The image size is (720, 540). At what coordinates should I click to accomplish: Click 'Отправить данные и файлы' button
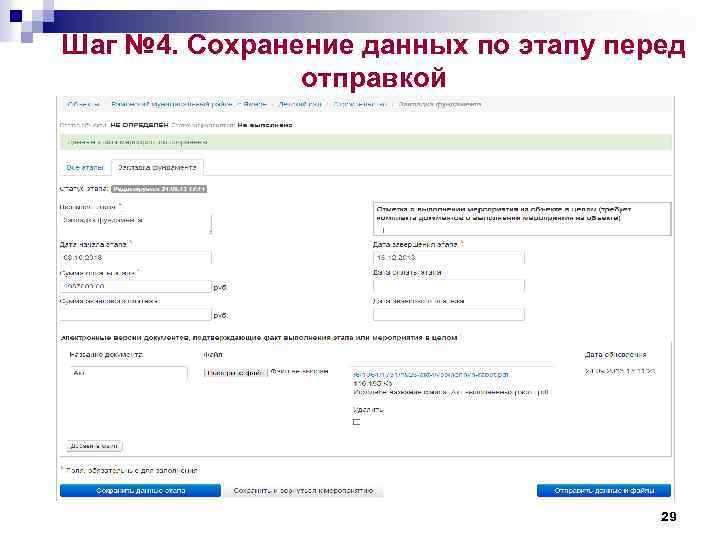604,491
